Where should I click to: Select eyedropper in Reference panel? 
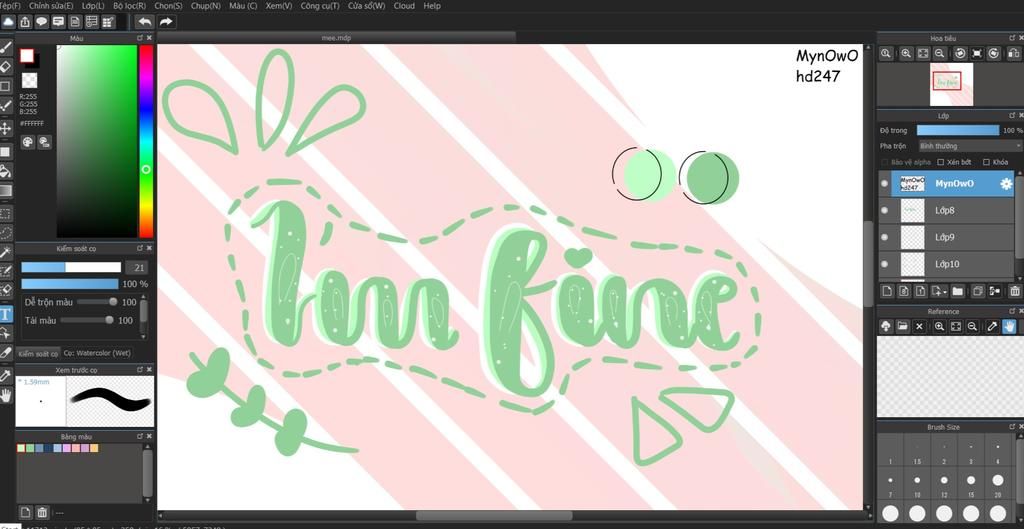pos(993,326)
